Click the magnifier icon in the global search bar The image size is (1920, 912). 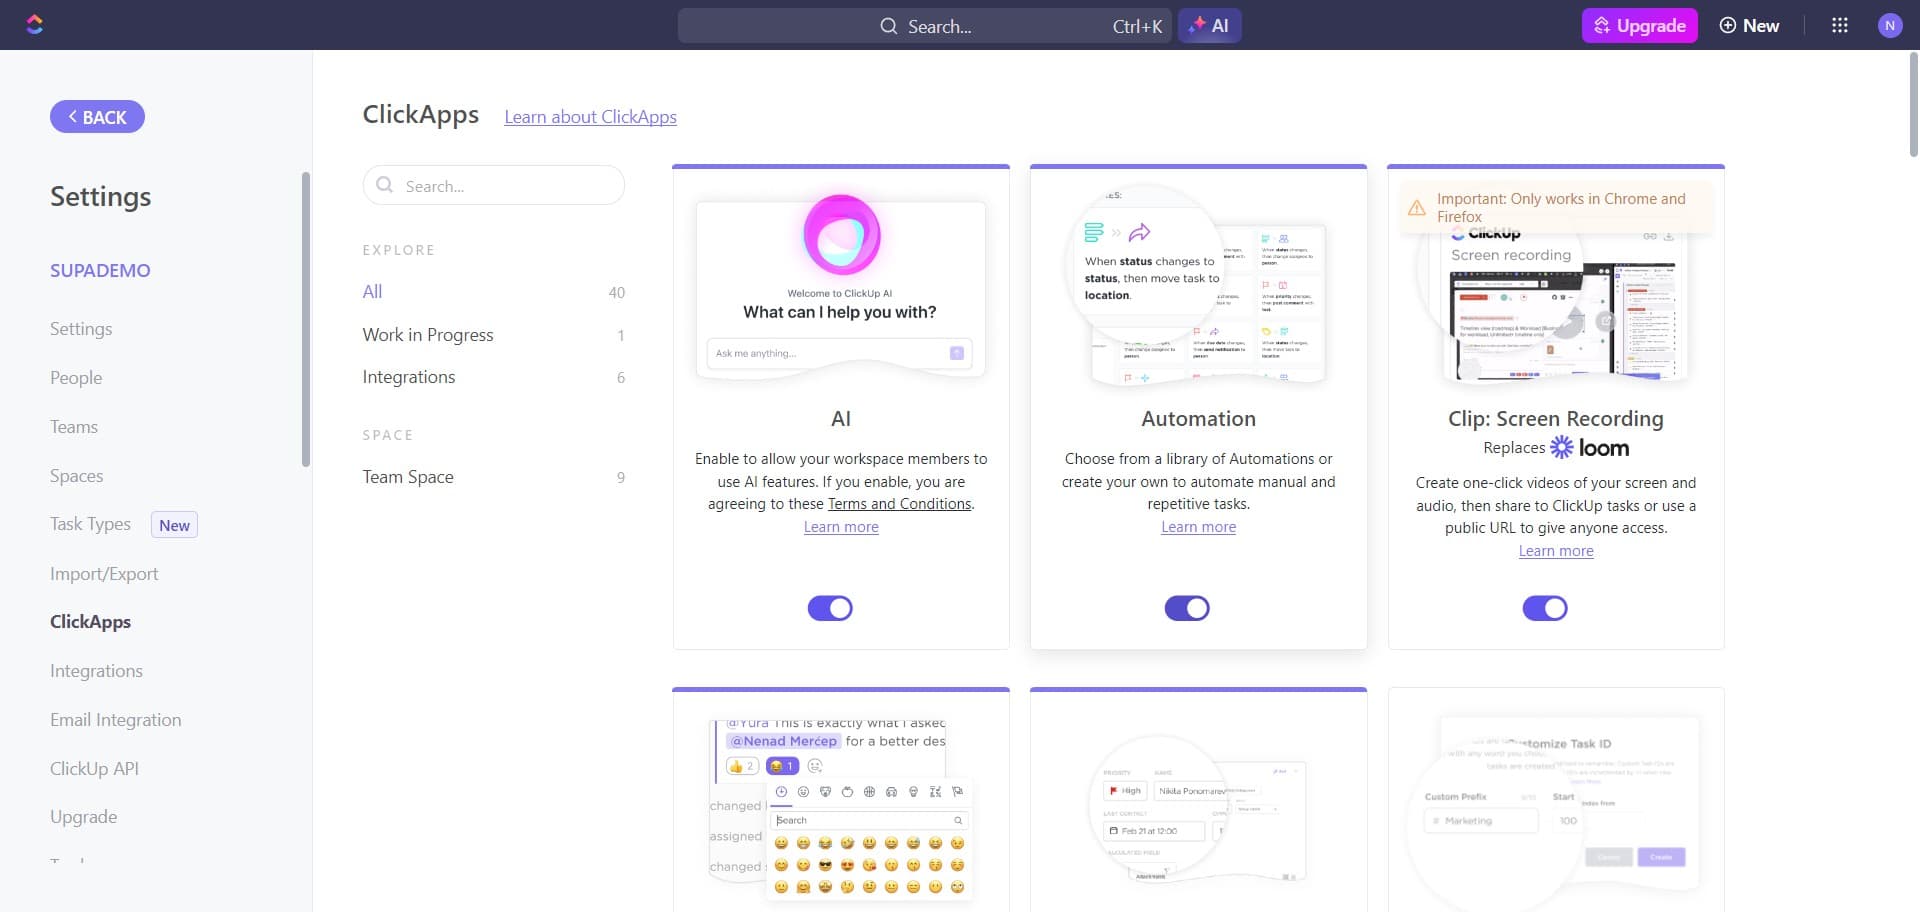pyautogui.click(x=888, y=26)
